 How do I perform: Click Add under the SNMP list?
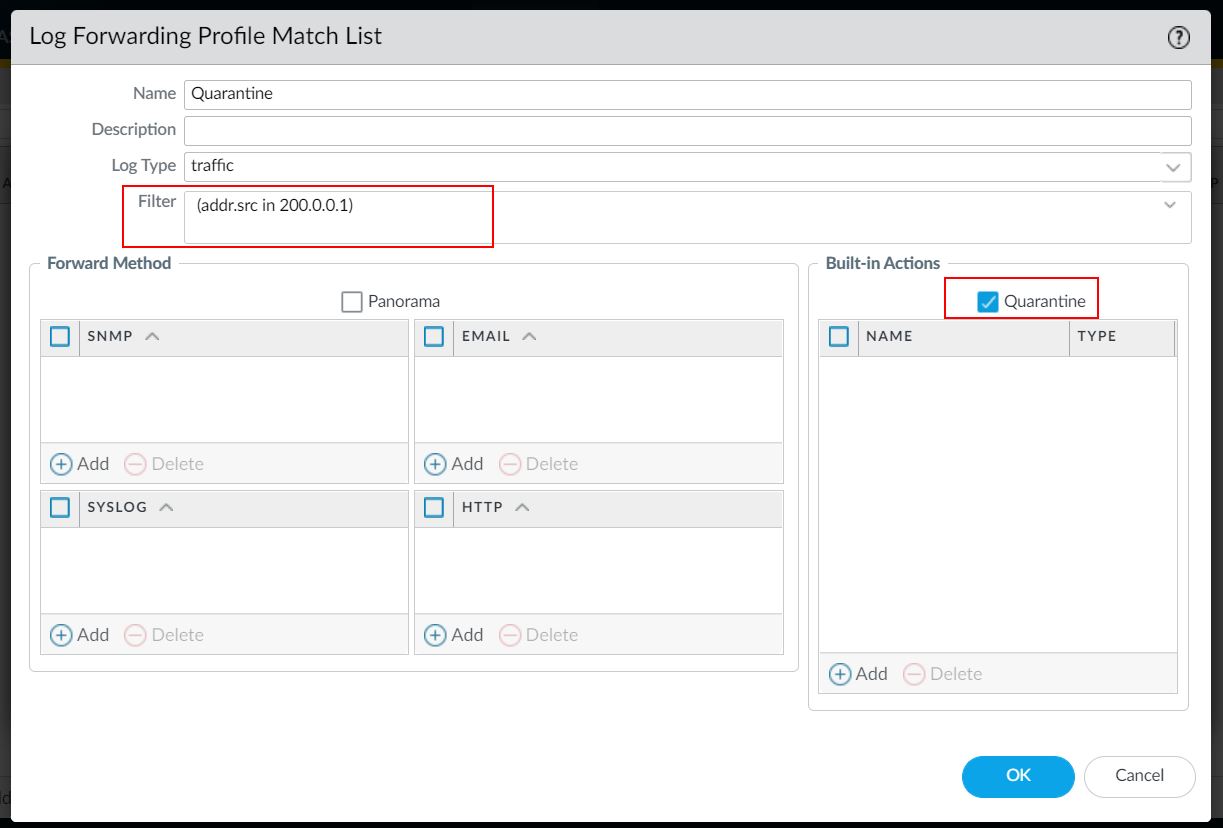tap(80, 464)
